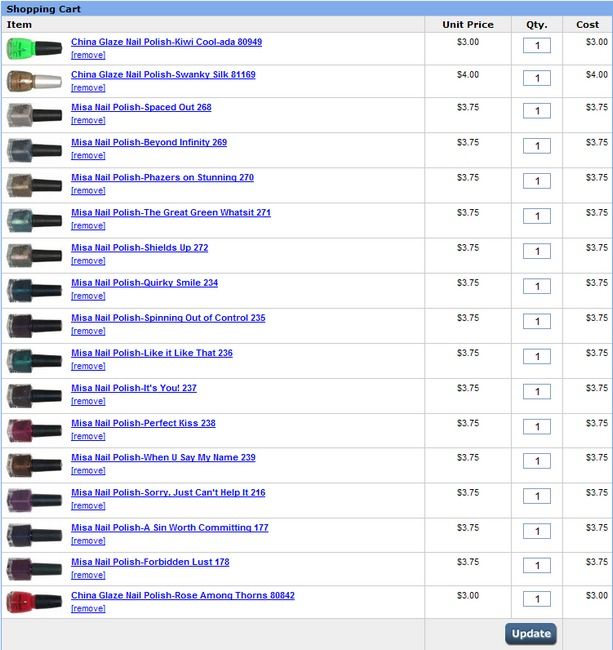Screen dimensions: 613x650
Task: Remove Quirky Smile 234 from cart
Action: click(x=88, y=296)
